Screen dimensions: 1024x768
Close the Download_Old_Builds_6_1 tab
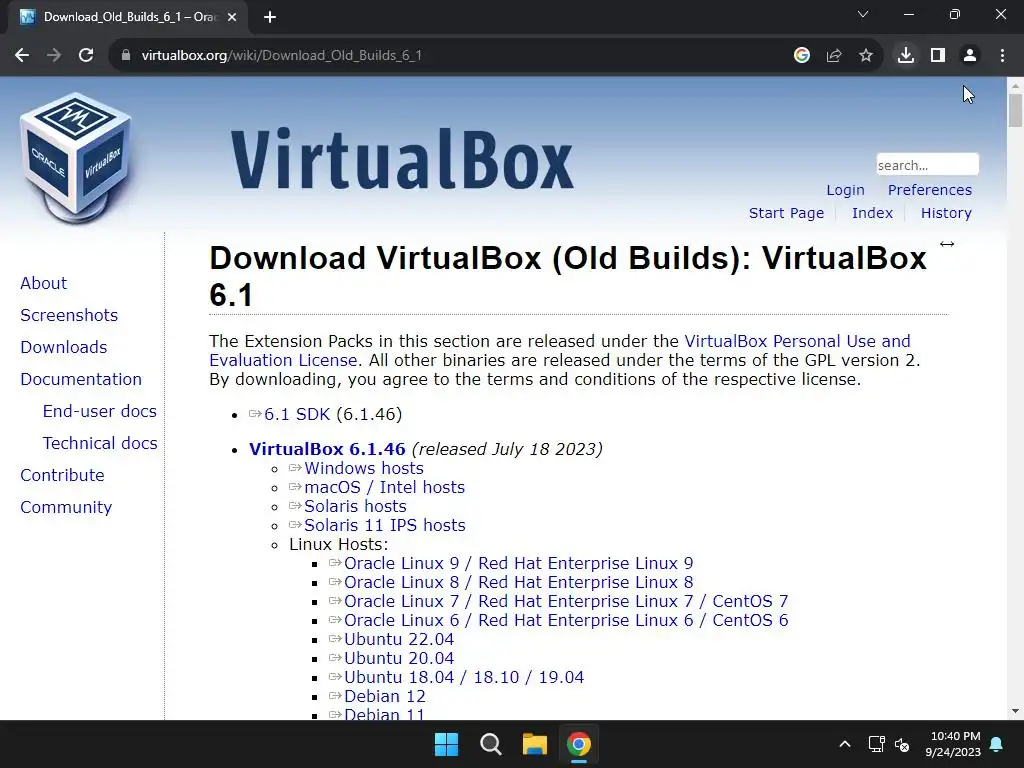(x=232, y=18)
